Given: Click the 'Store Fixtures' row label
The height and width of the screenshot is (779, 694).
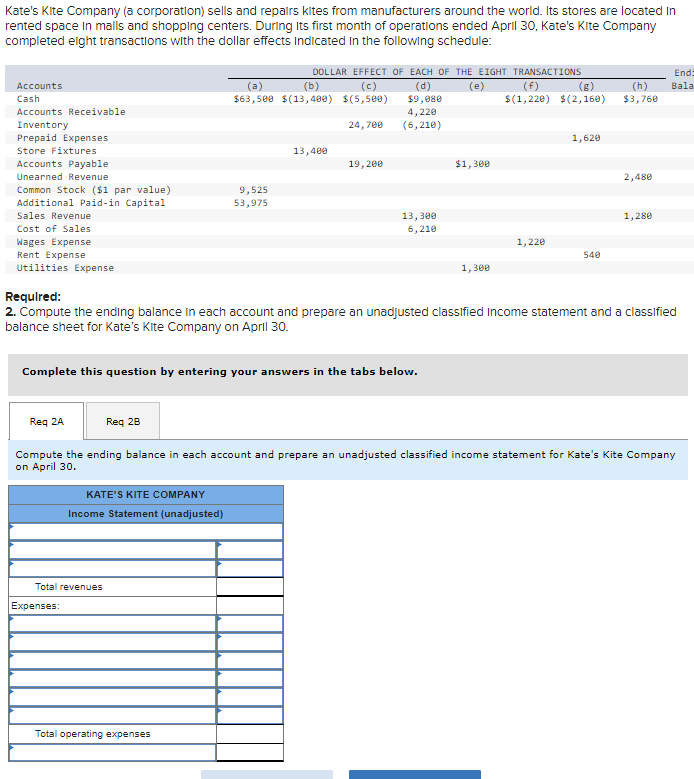Looking at the screenshot, I should 57,151.
